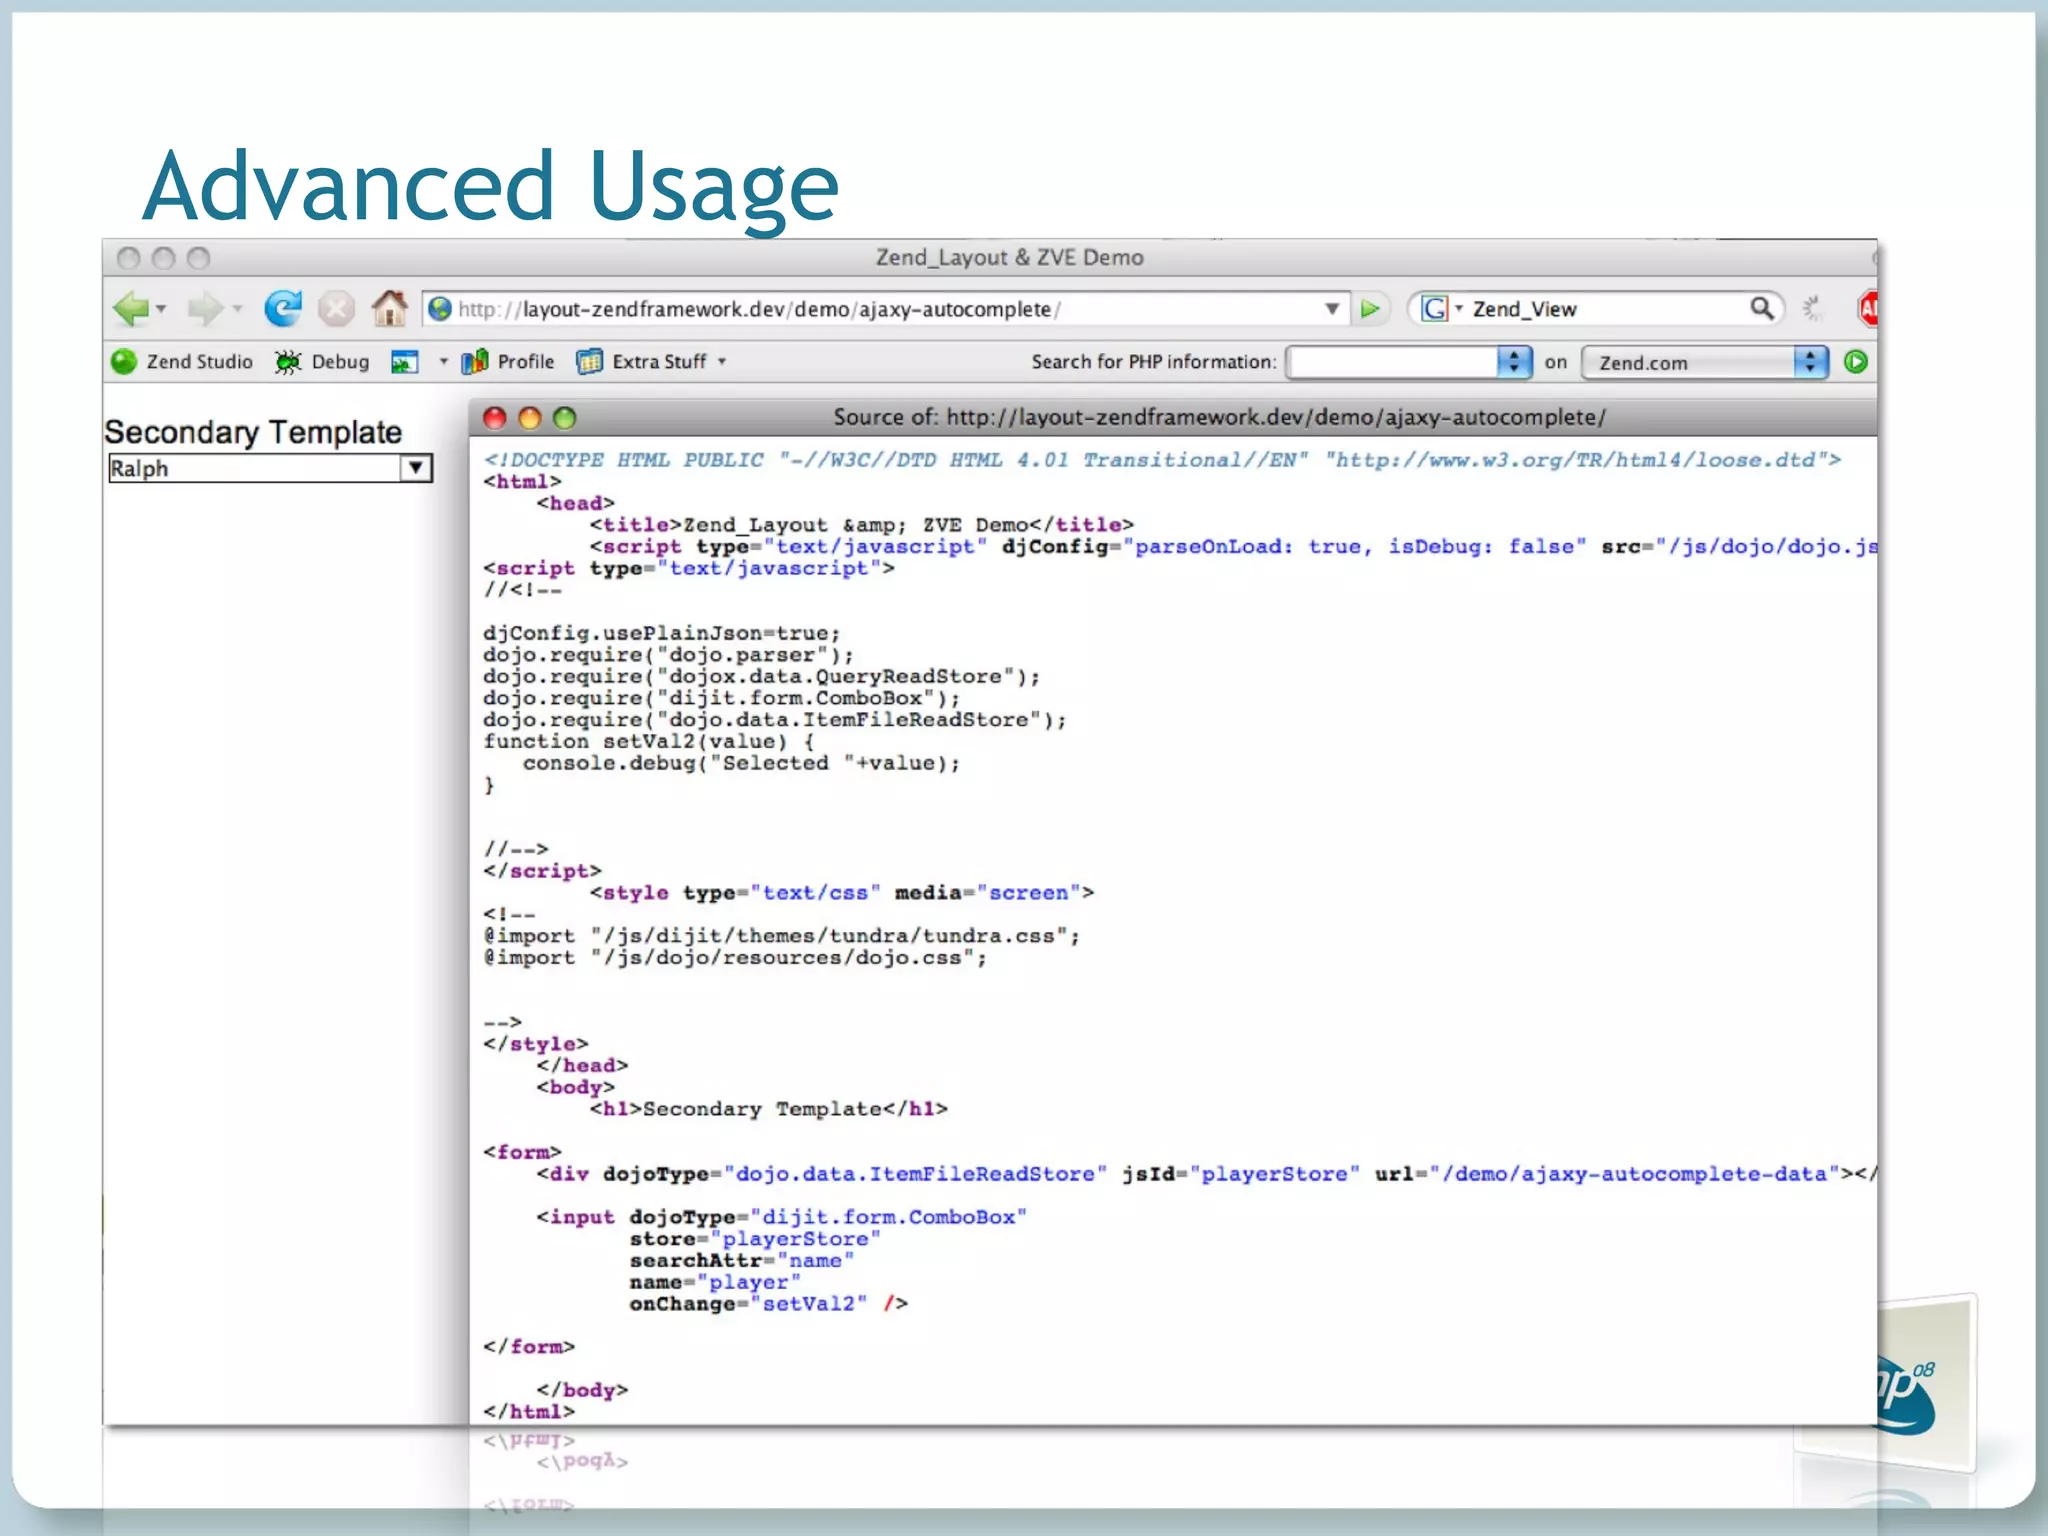The width and height of the screenshot is (2048, 1536).
Task: Click the site globe icon in address bar
Action: 439,309
